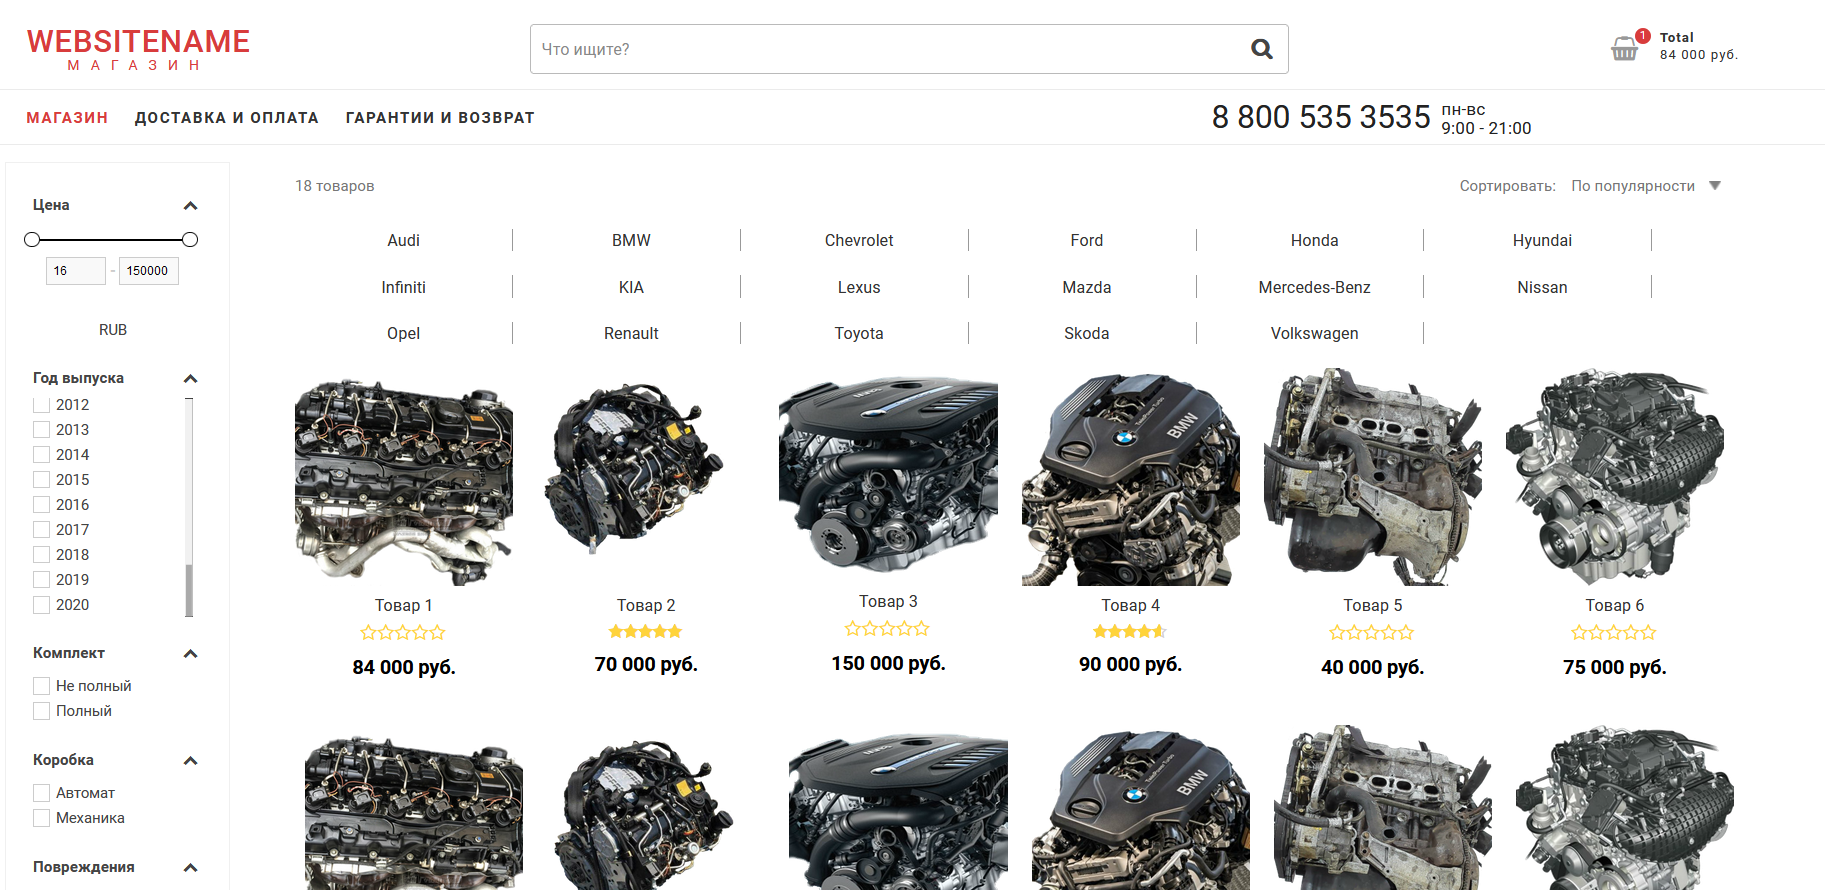Check the 2019 year checkbox
Image resolution: width=1825 pixels, height=890 pixels.
coord(41,580)
